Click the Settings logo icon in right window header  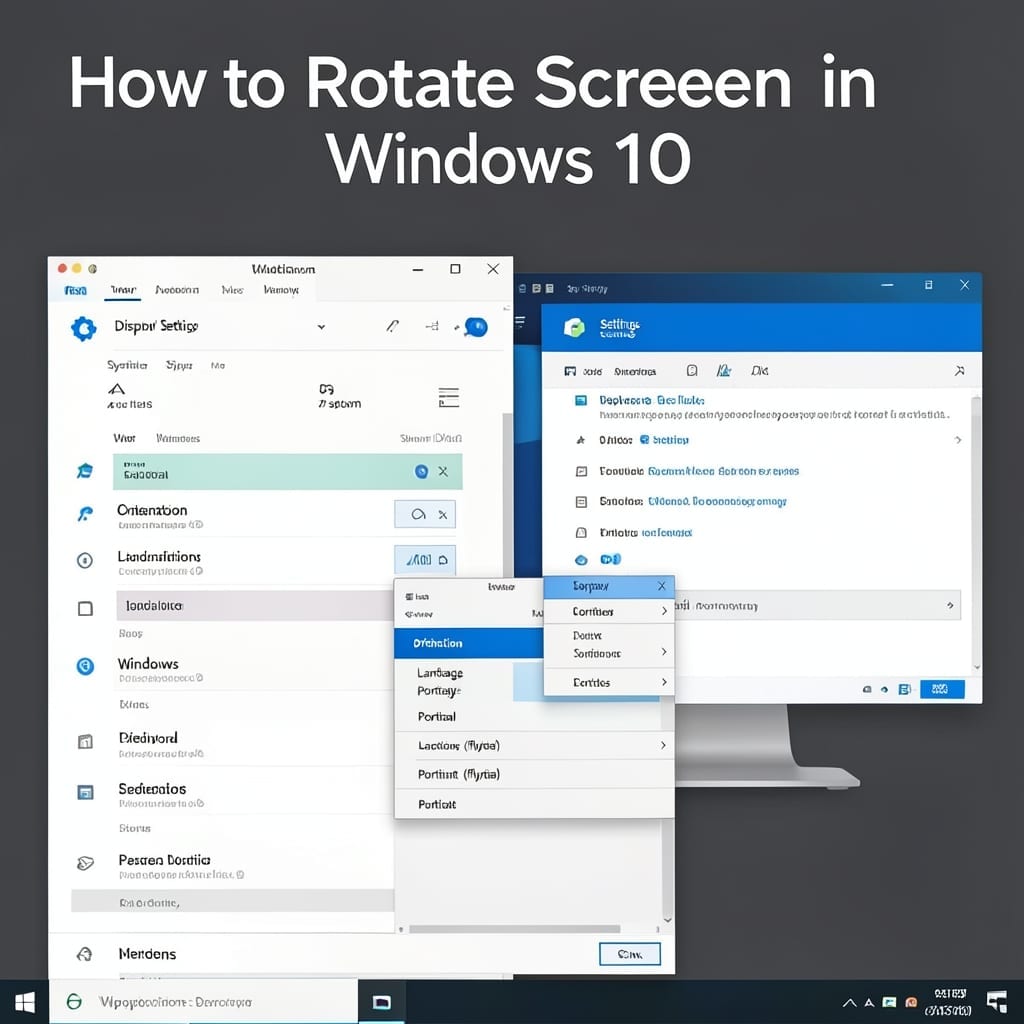tap(574, 327)
